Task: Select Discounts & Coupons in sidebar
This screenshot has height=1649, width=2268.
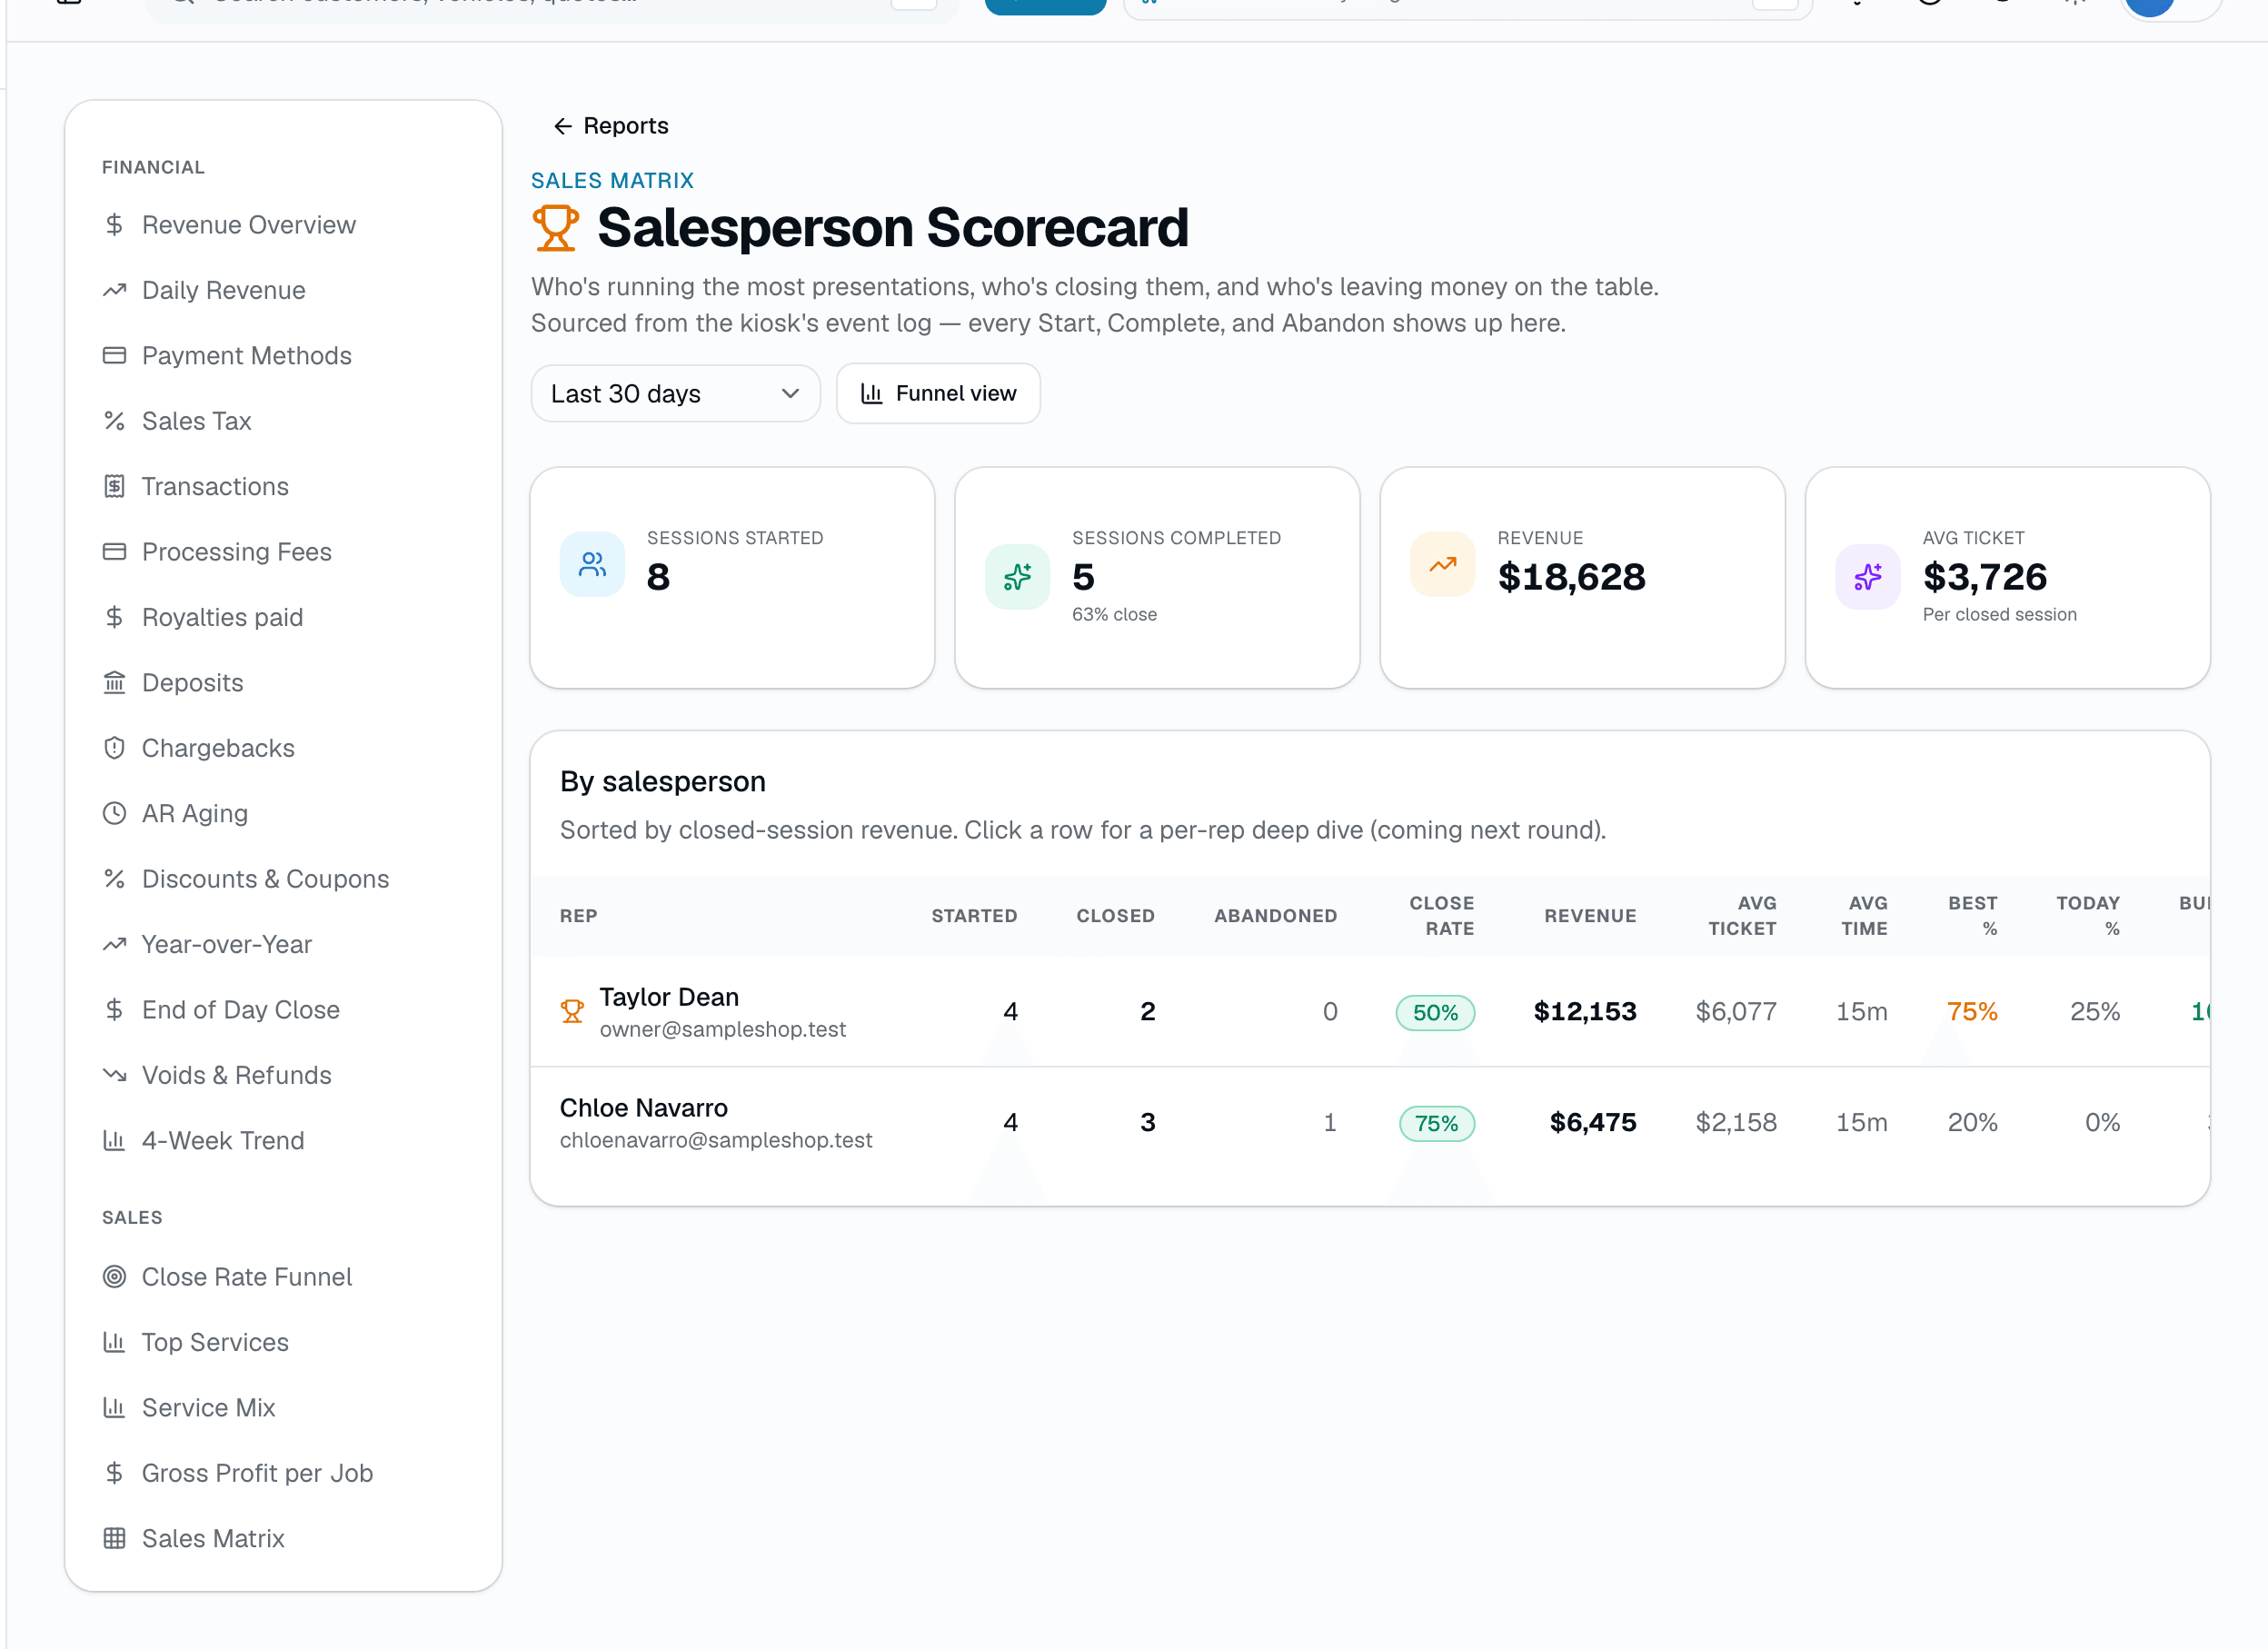Action: 265,880
